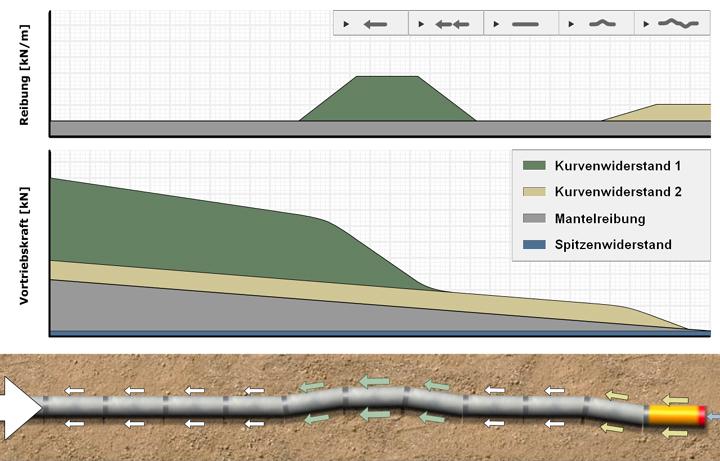Image resolution: width=720 pixels, height=461 pixels.
Task: Click the blue Spitzenwiderstand legend swatch
Action: click(535, 244)
